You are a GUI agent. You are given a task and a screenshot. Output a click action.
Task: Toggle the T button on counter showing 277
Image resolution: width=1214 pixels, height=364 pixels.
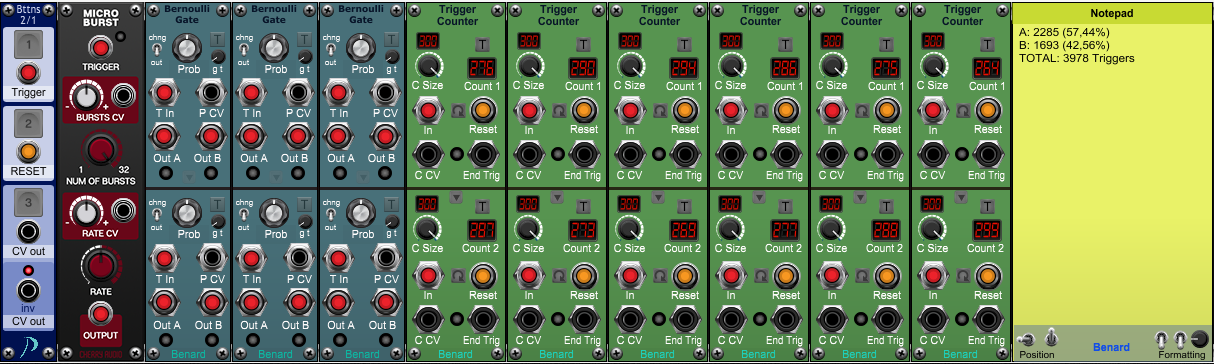[x=785, y=207]
